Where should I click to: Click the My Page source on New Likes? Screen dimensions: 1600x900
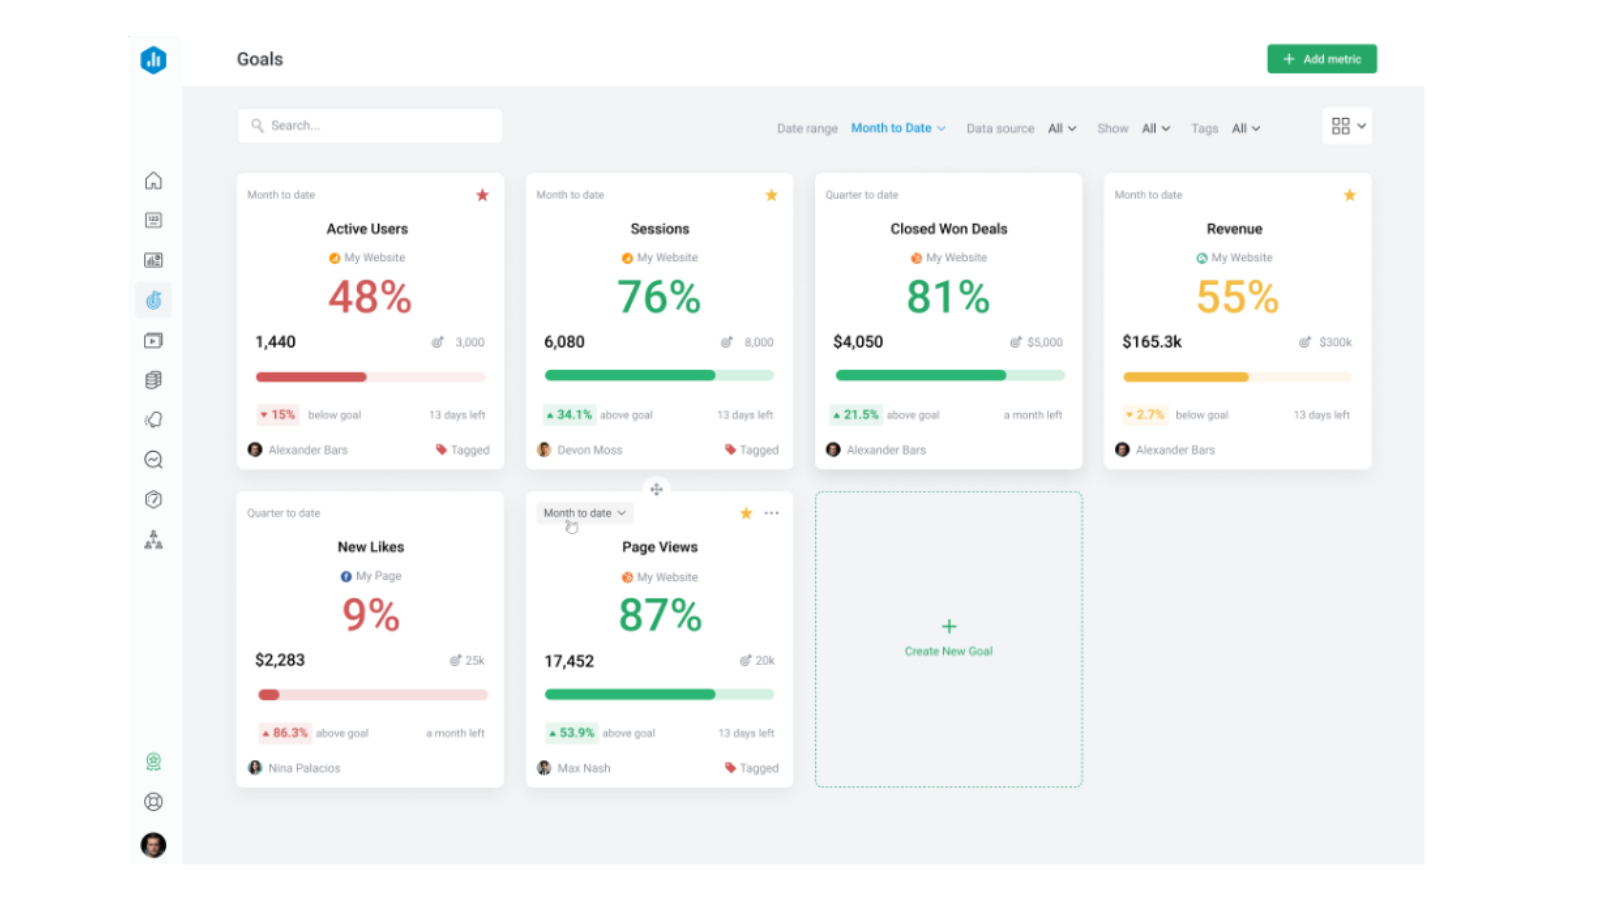371,576
